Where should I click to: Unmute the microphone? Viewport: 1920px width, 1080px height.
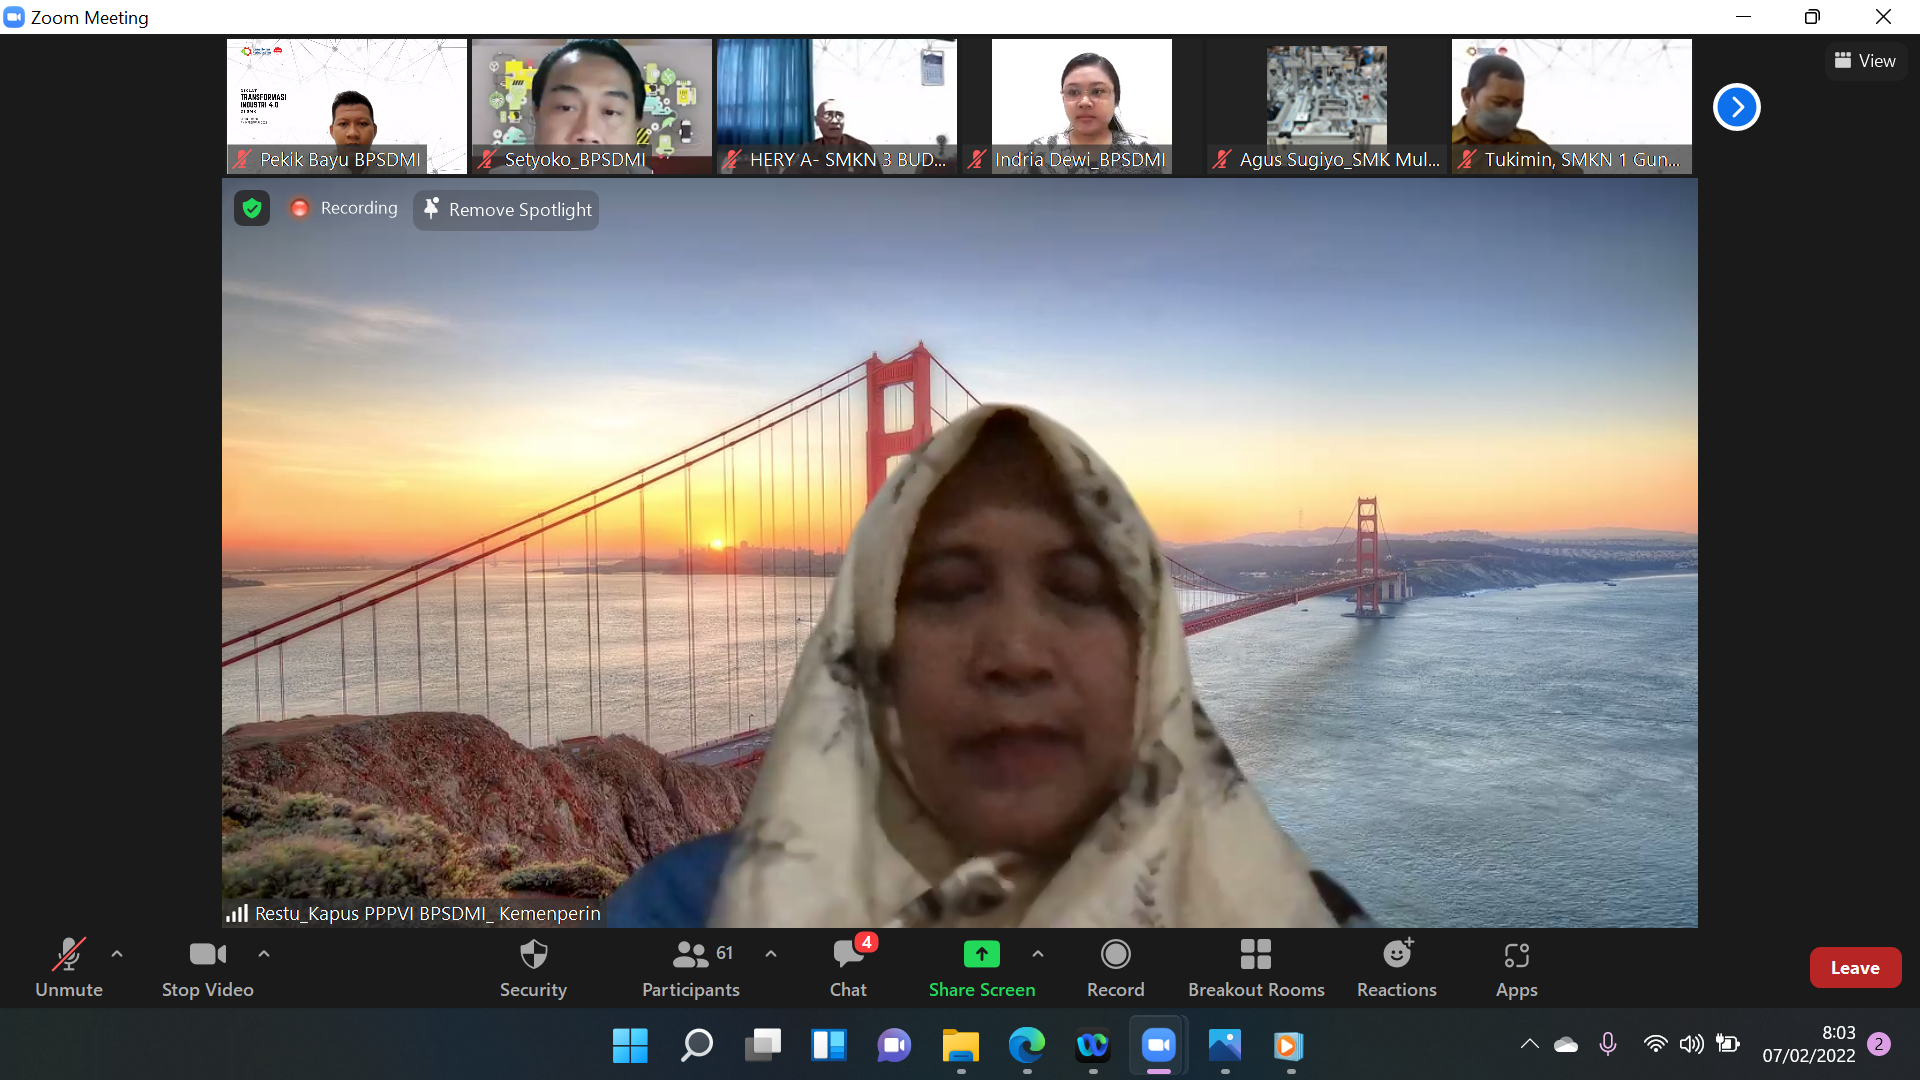coord(69,967)
